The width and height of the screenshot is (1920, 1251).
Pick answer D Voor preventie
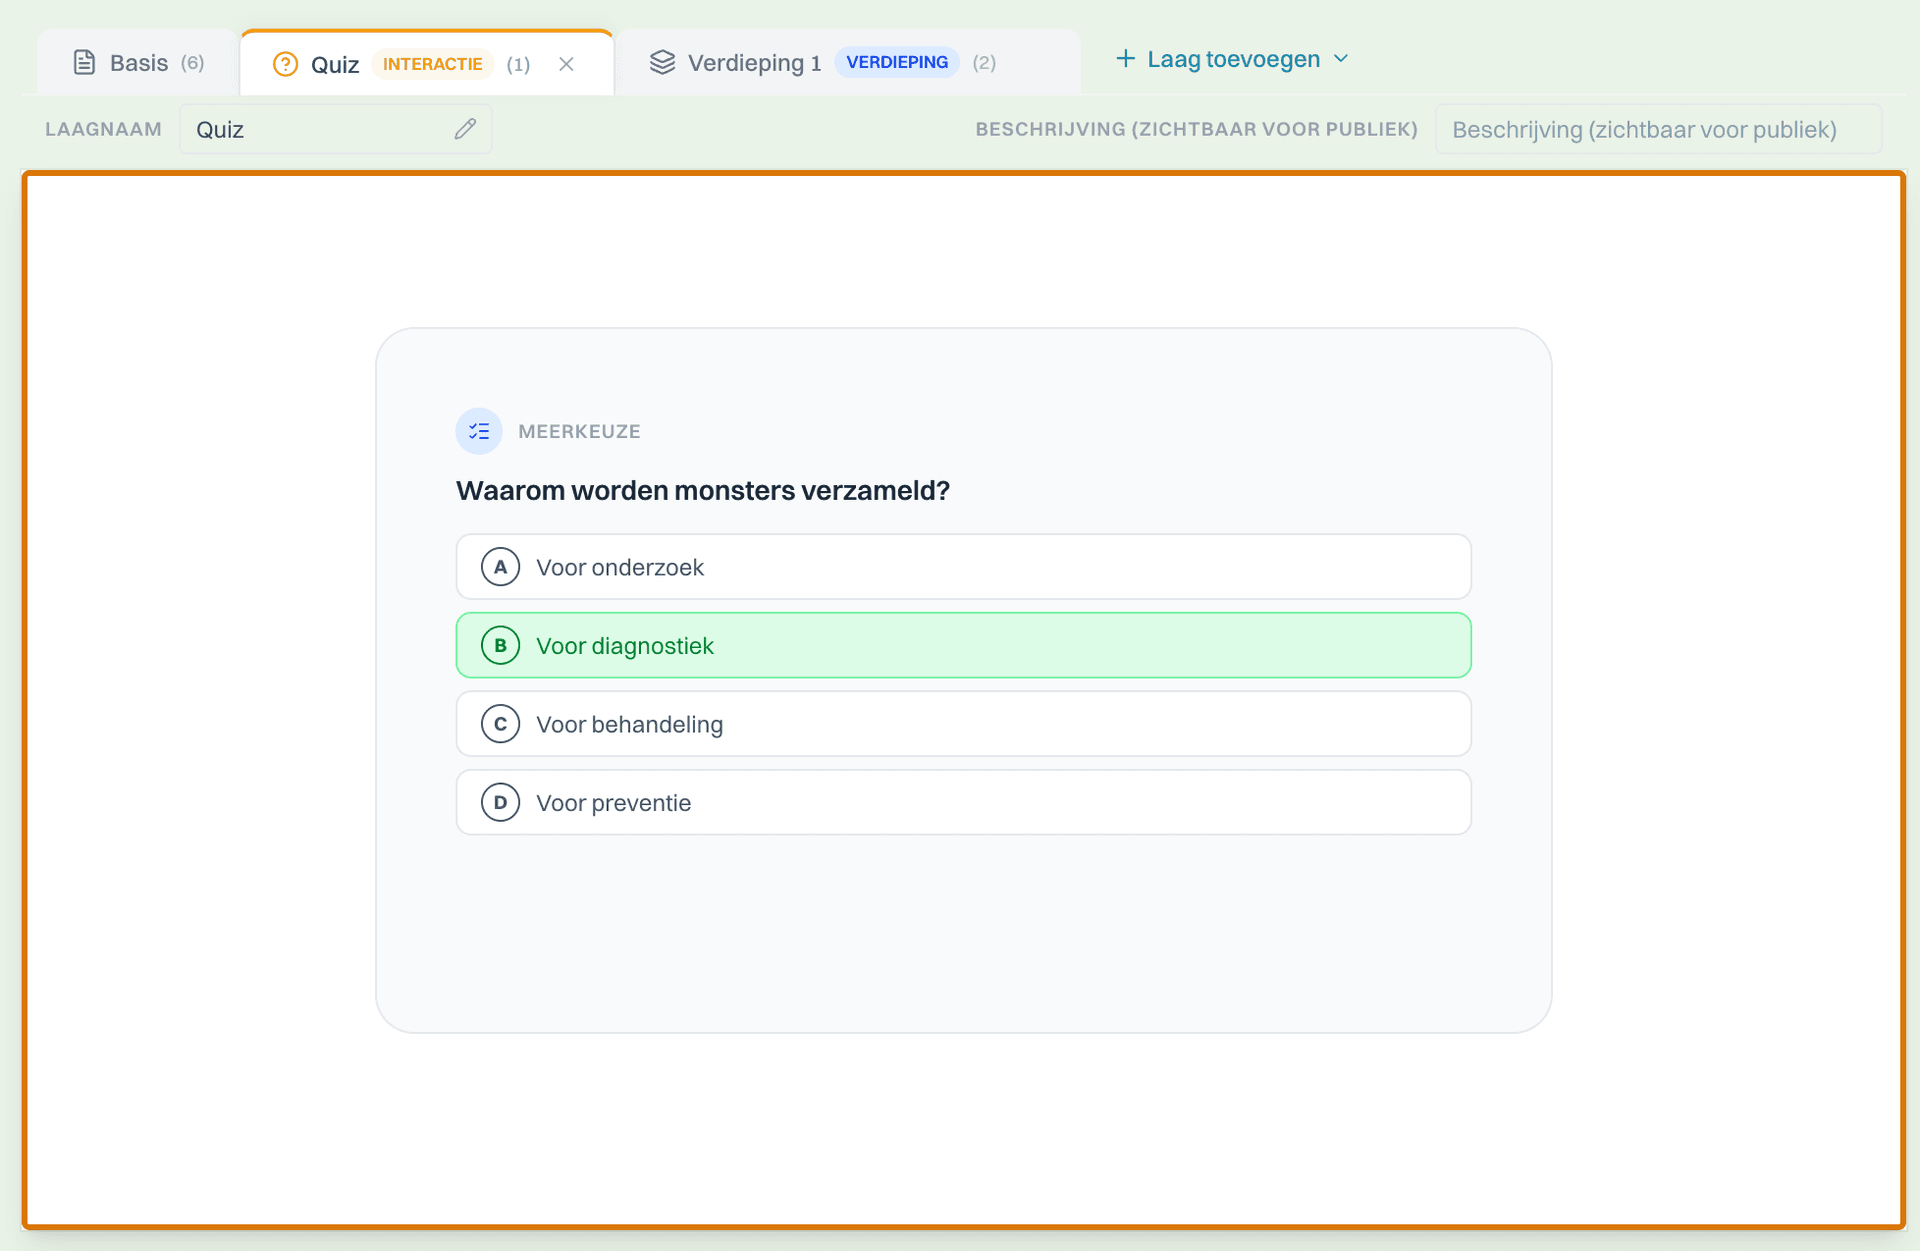click(963, 802)
